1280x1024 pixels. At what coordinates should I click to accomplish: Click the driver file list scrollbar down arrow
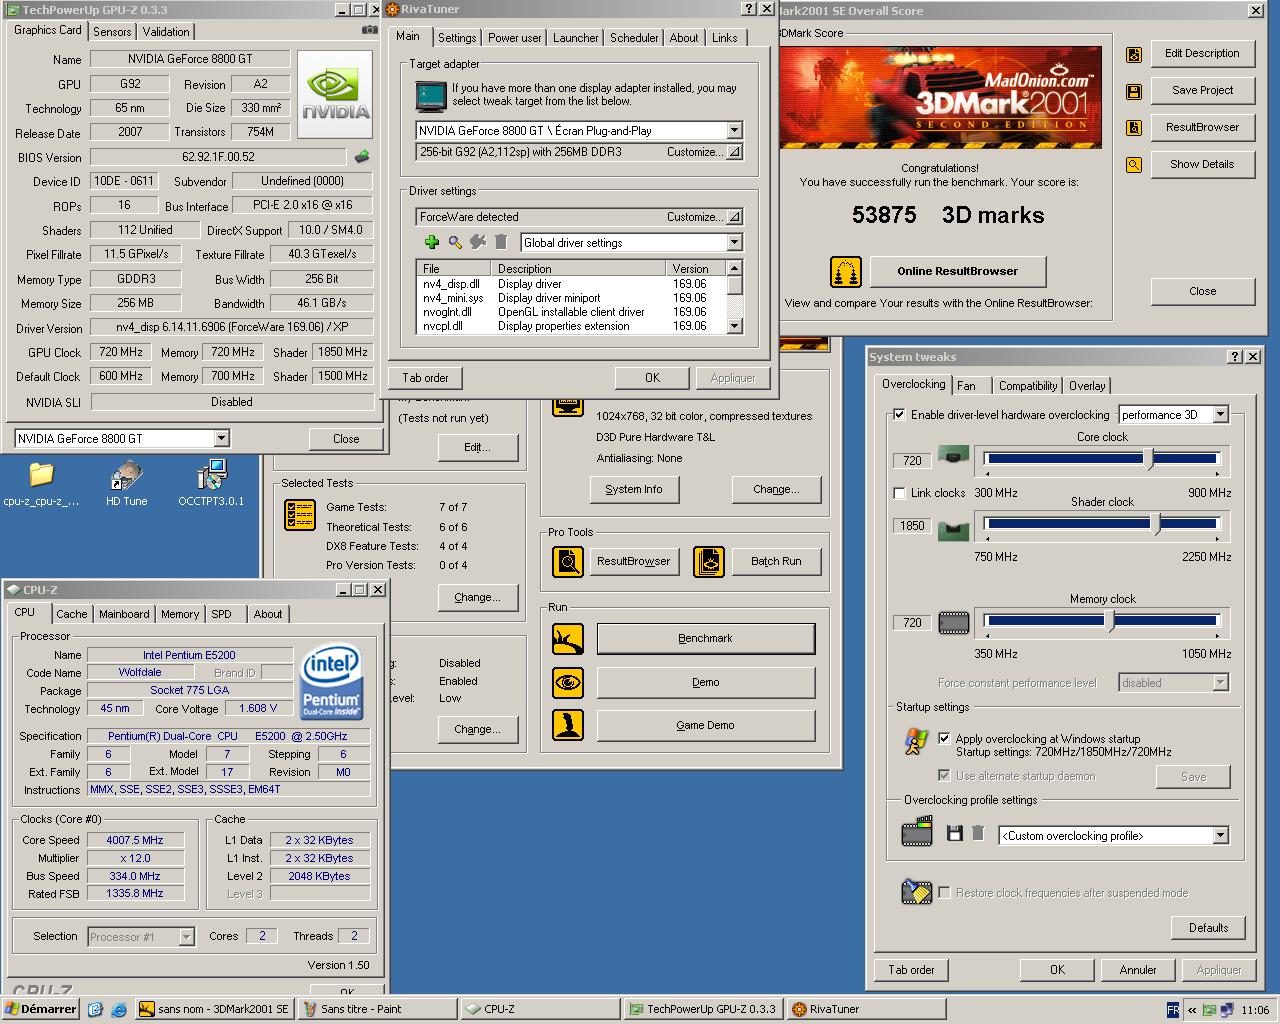[x=735, y=326]
